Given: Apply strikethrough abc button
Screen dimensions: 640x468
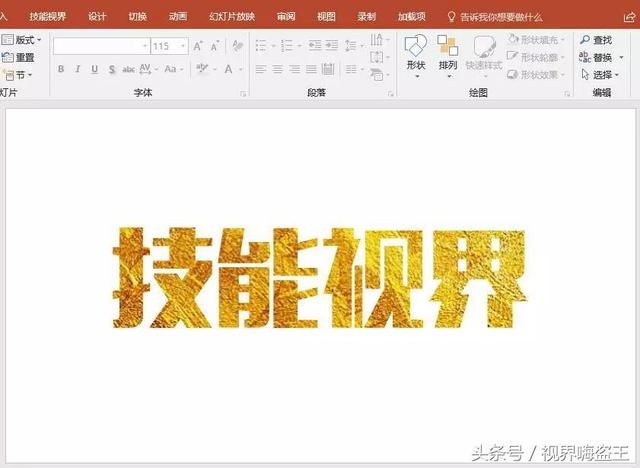Looking at the screenshot, I should [x=129, y=69].
